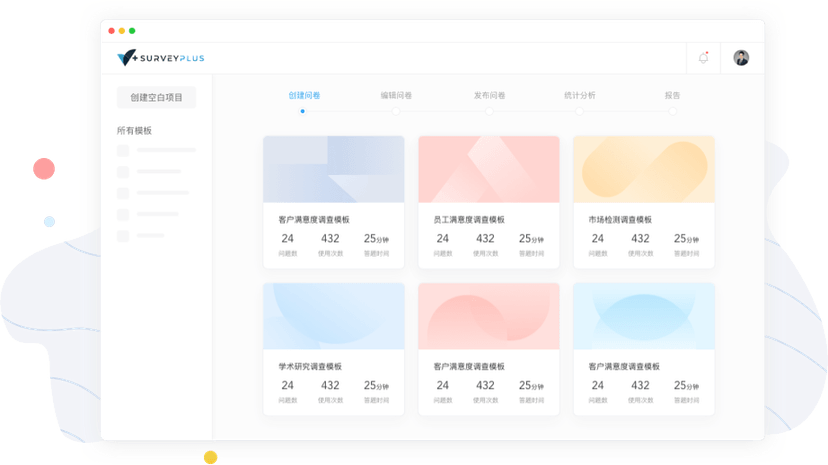Viewport: 828px width, 465px height.
Task: Open the light blue lens-shaped template thumbnail
Action: (x=644, y=316)
